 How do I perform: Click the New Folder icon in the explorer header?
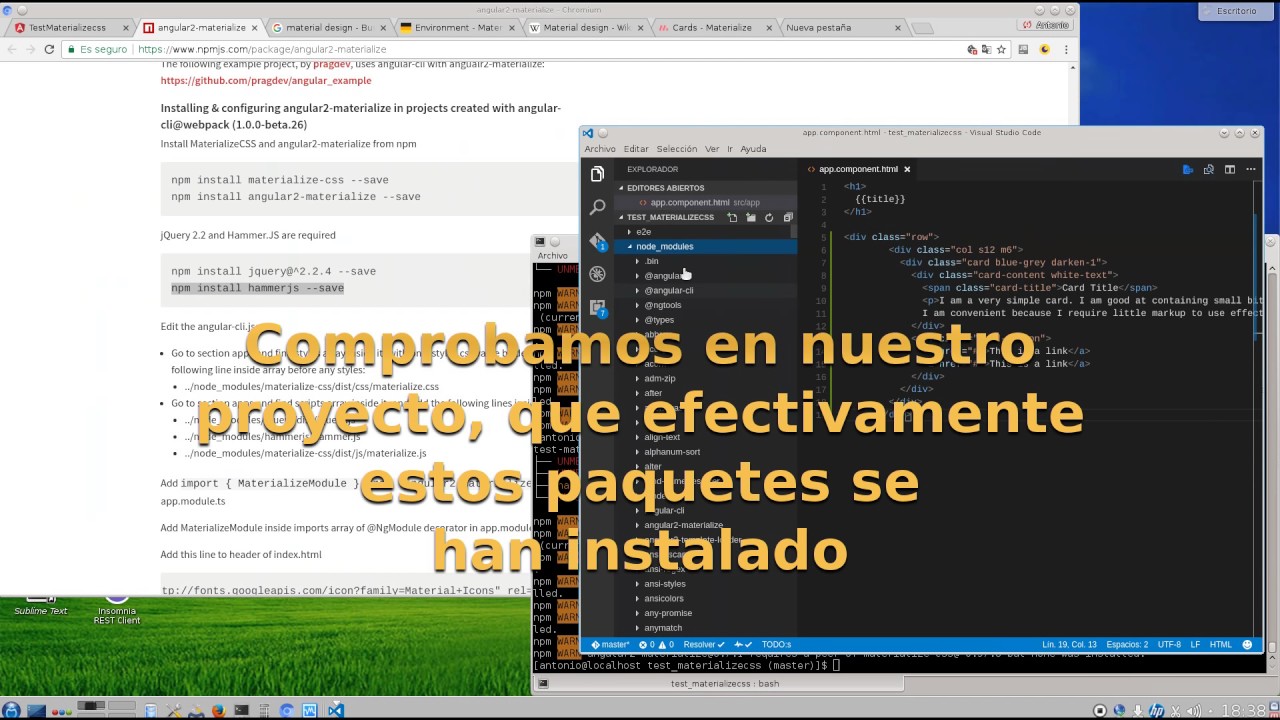[x=750, y=217]
